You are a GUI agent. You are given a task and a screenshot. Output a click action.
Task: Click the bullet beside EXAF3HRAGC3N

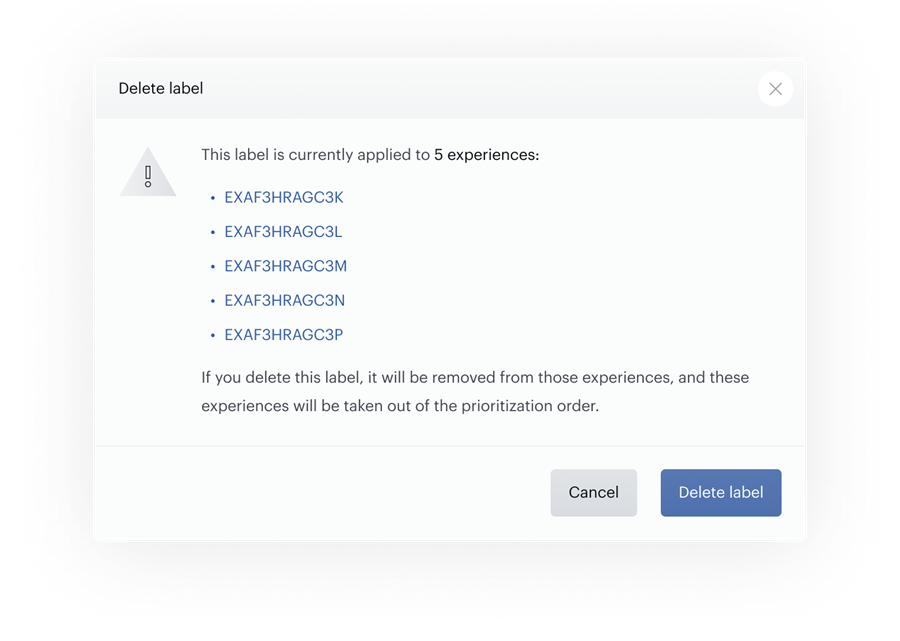(x=212, y=301)
